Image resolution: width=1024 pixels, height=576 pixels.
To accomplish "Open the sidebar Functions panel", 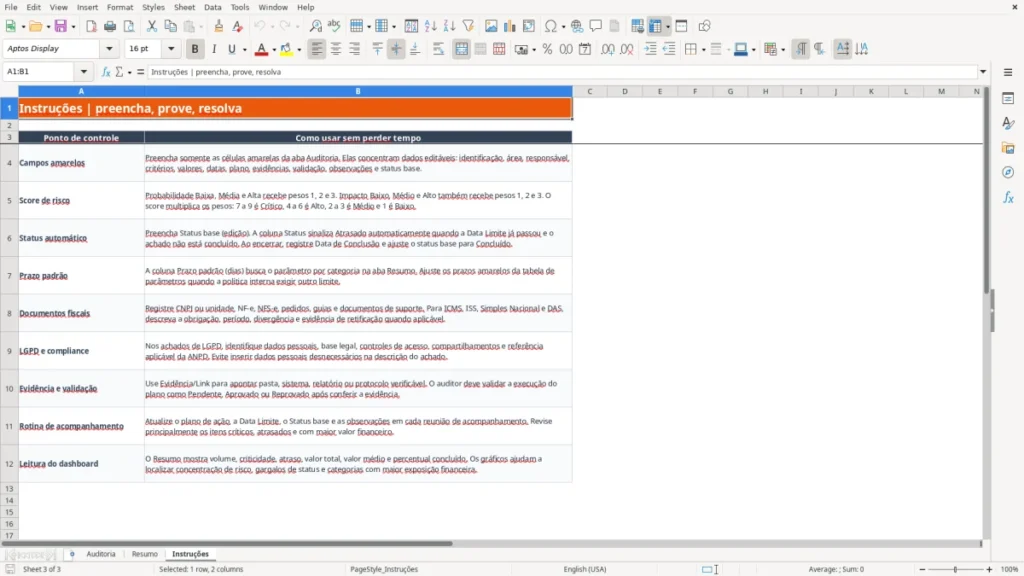I will tap(1008, 197).
